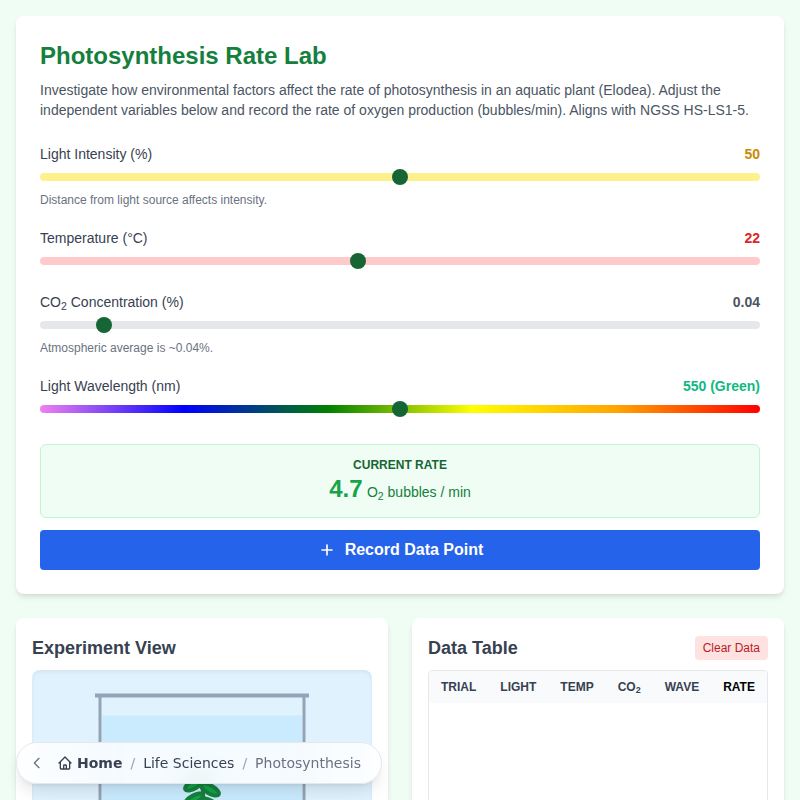
Task: Open the Life Sciences breadcrumb link
Action: (188, 762)
